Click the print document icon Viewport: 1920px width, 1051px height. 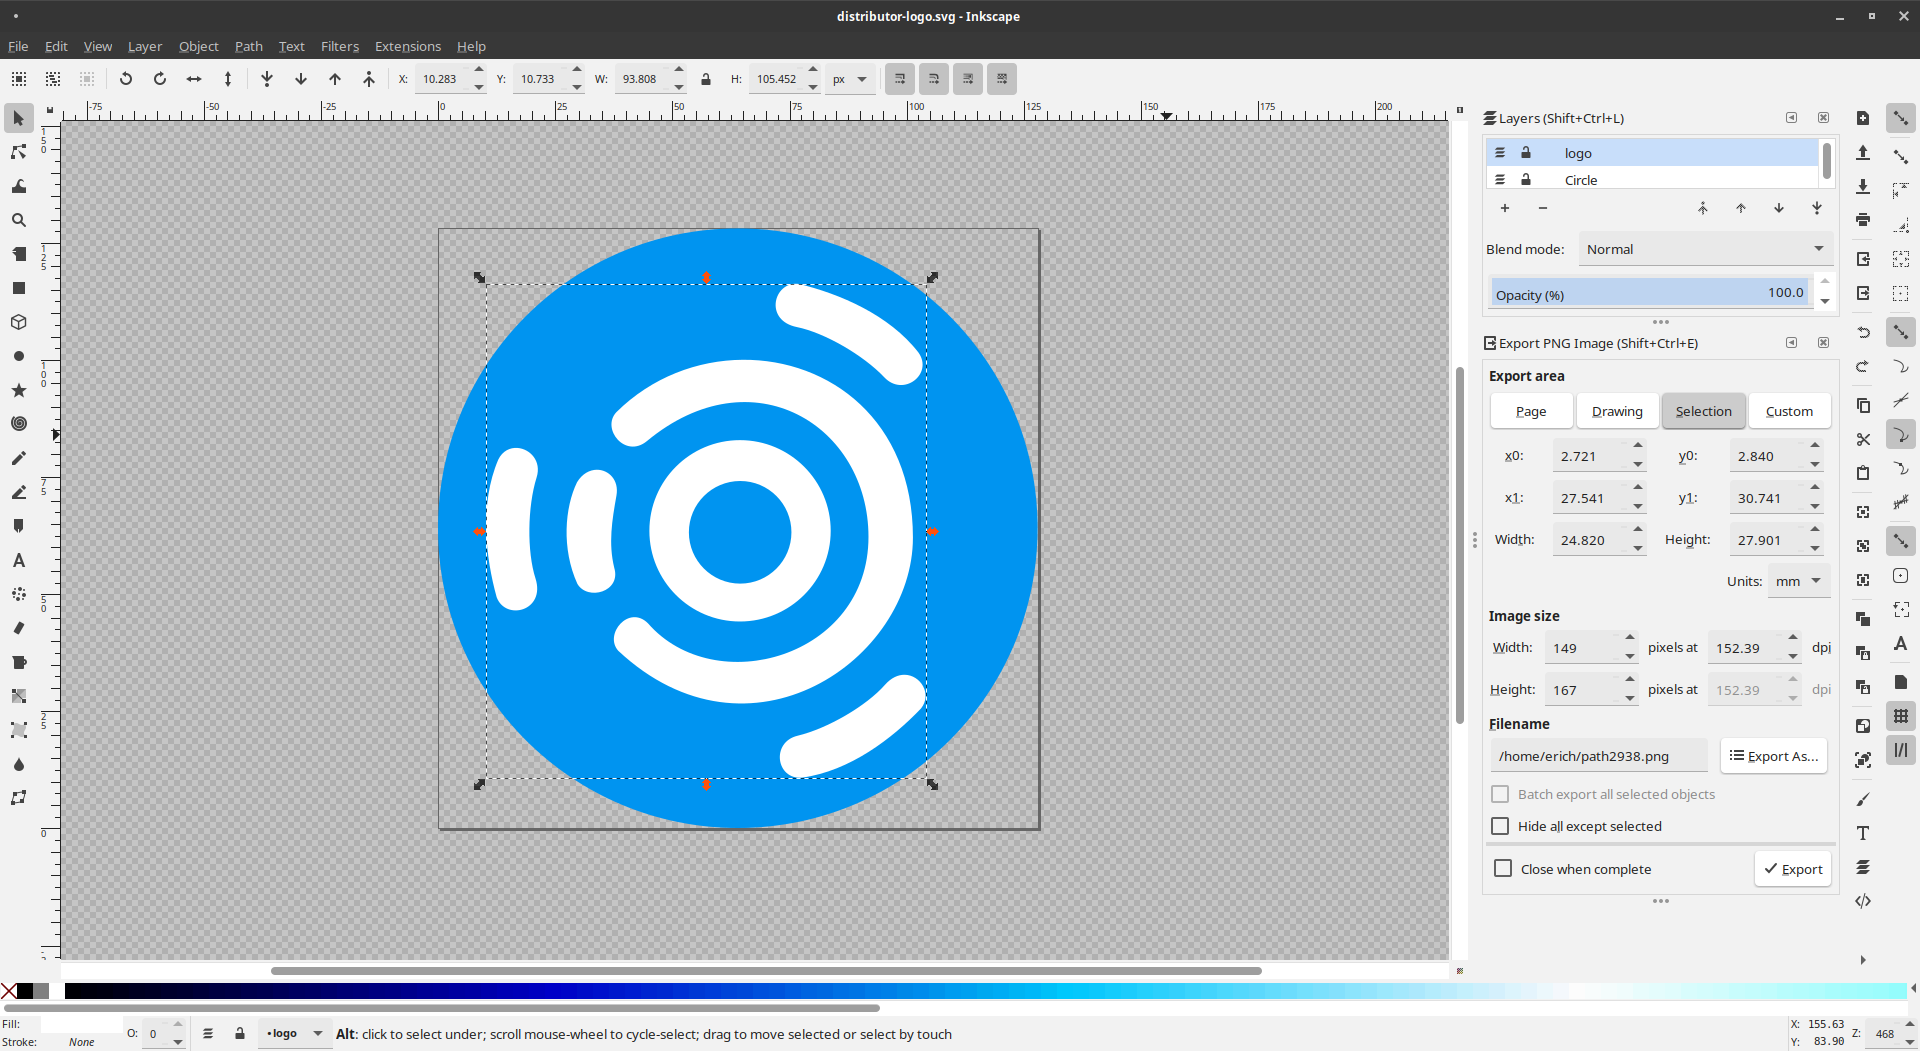click(1863, 220)
